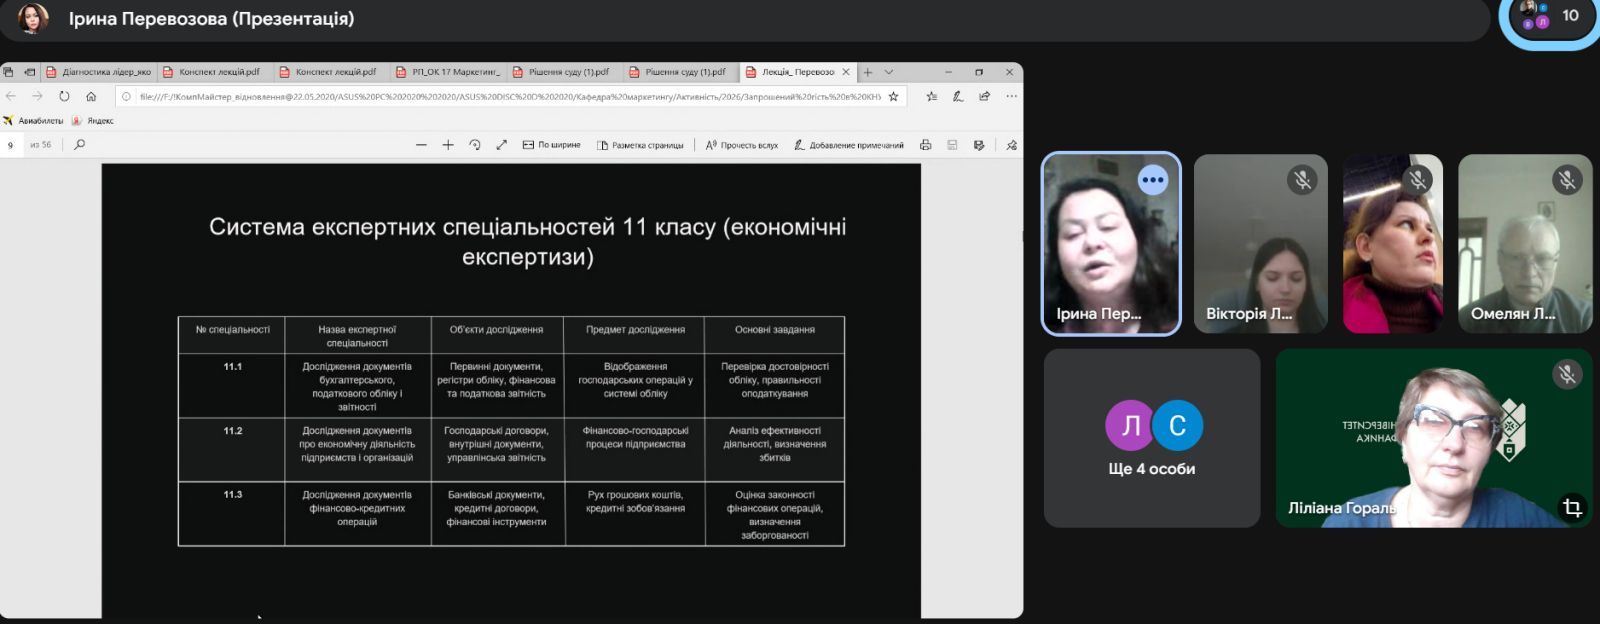1600x624 pixels.
Task: Click the slide title Система експертних спеціальностей
Action: click(527, 242)
